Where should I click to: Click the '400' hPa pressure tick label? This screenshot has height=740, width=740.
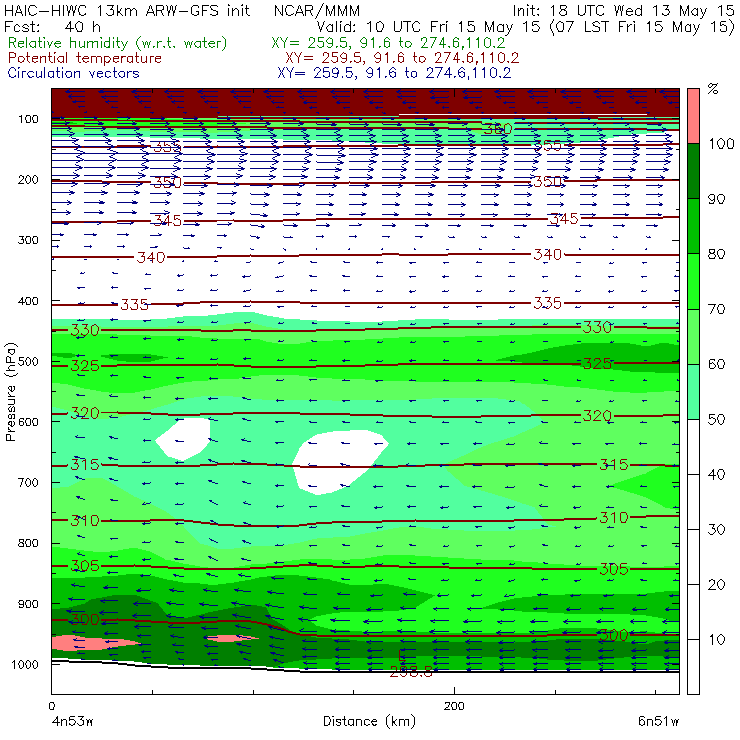point(28,301)
